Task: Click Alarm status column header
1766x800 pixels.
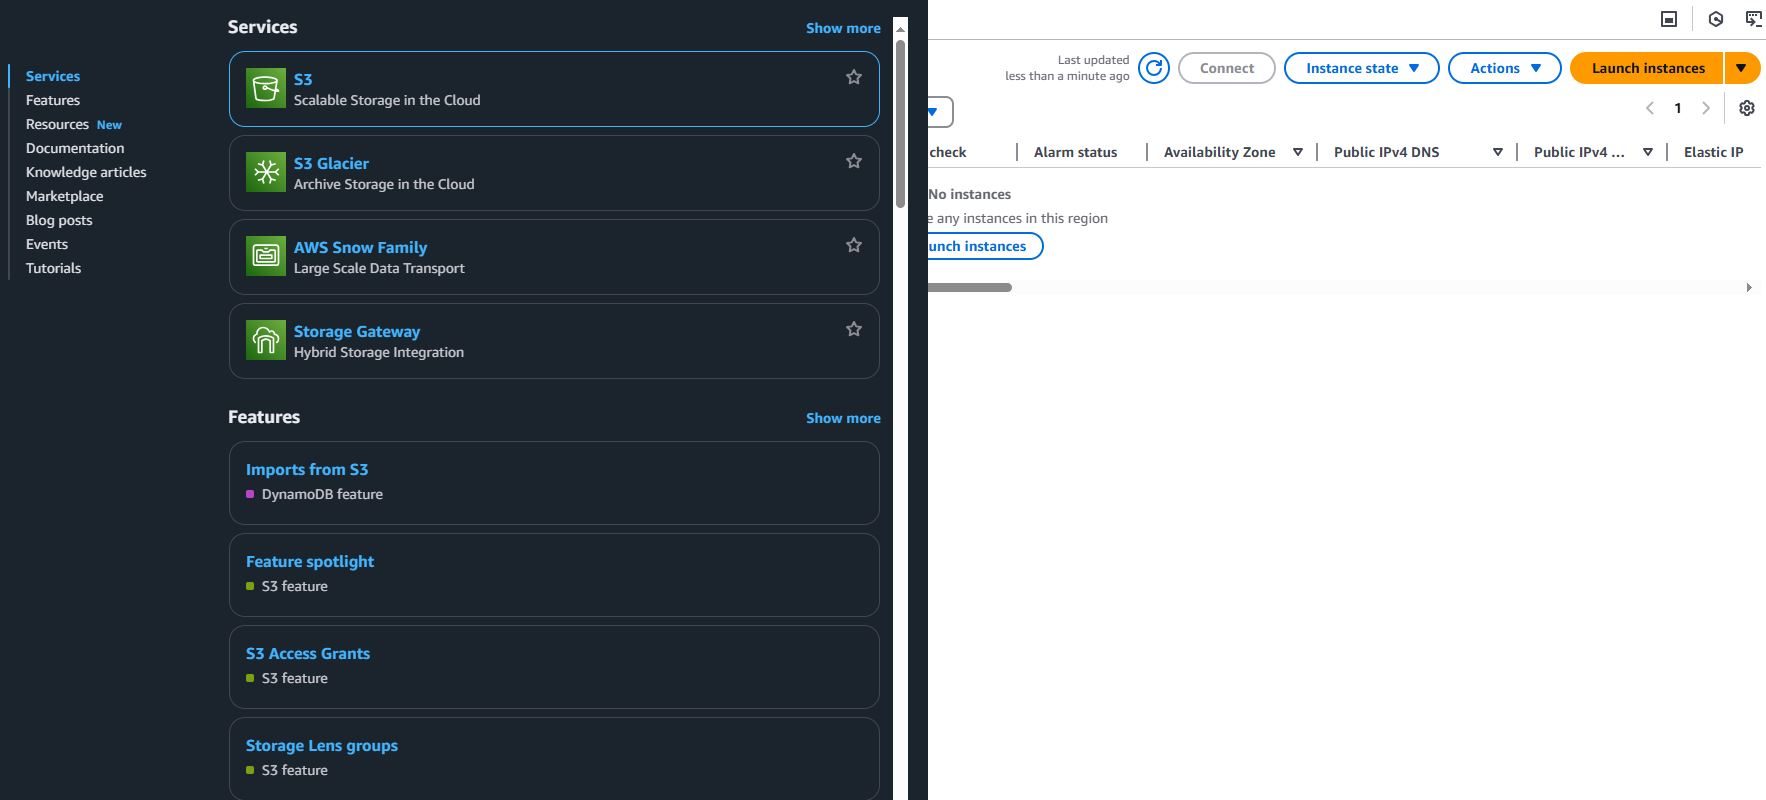Action: pos(1075,152)
